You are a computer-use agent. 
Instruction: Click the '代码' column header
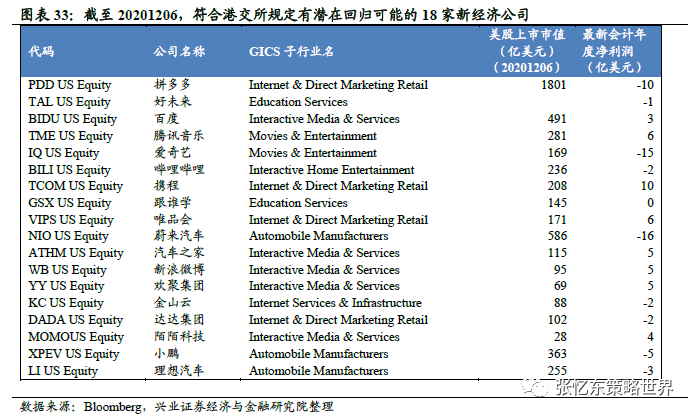tap(41, 51)
